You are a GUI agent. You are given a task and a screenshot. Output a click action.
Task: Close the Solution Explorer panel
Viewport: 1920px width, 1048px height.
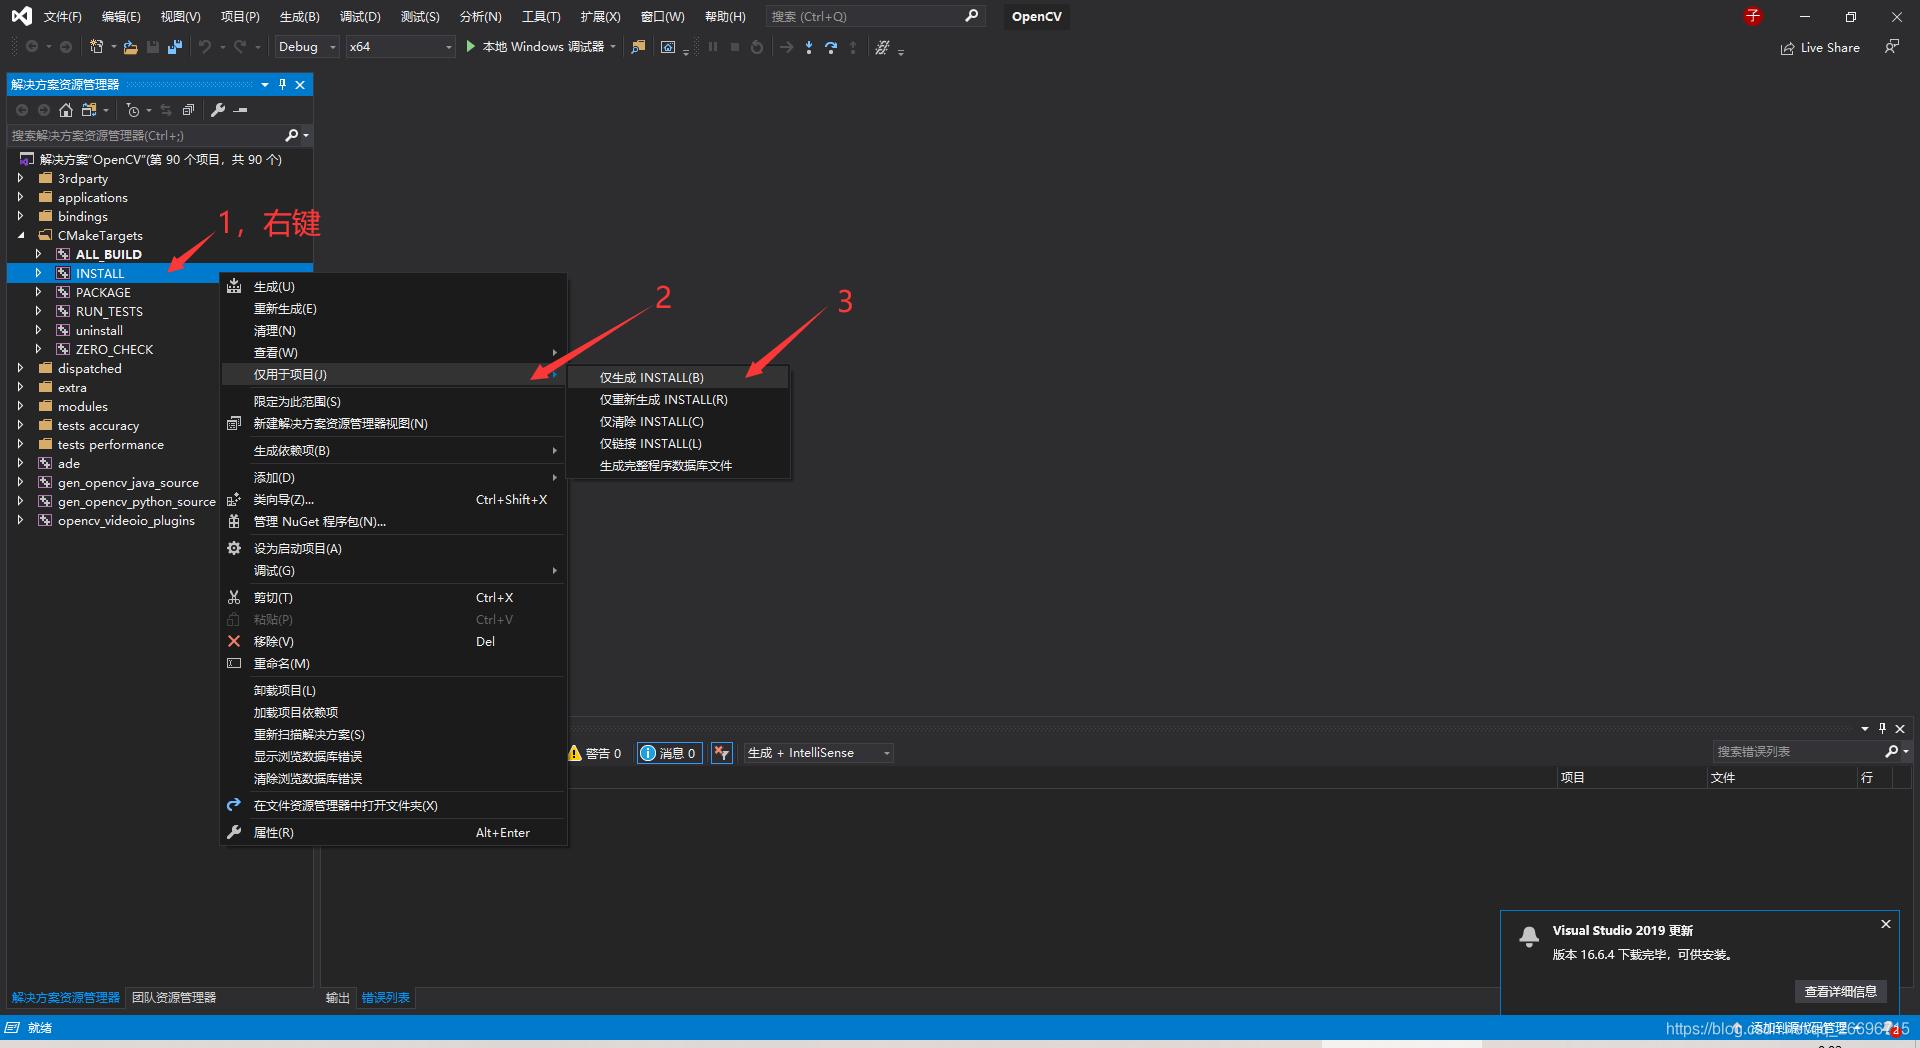point(300,85)
